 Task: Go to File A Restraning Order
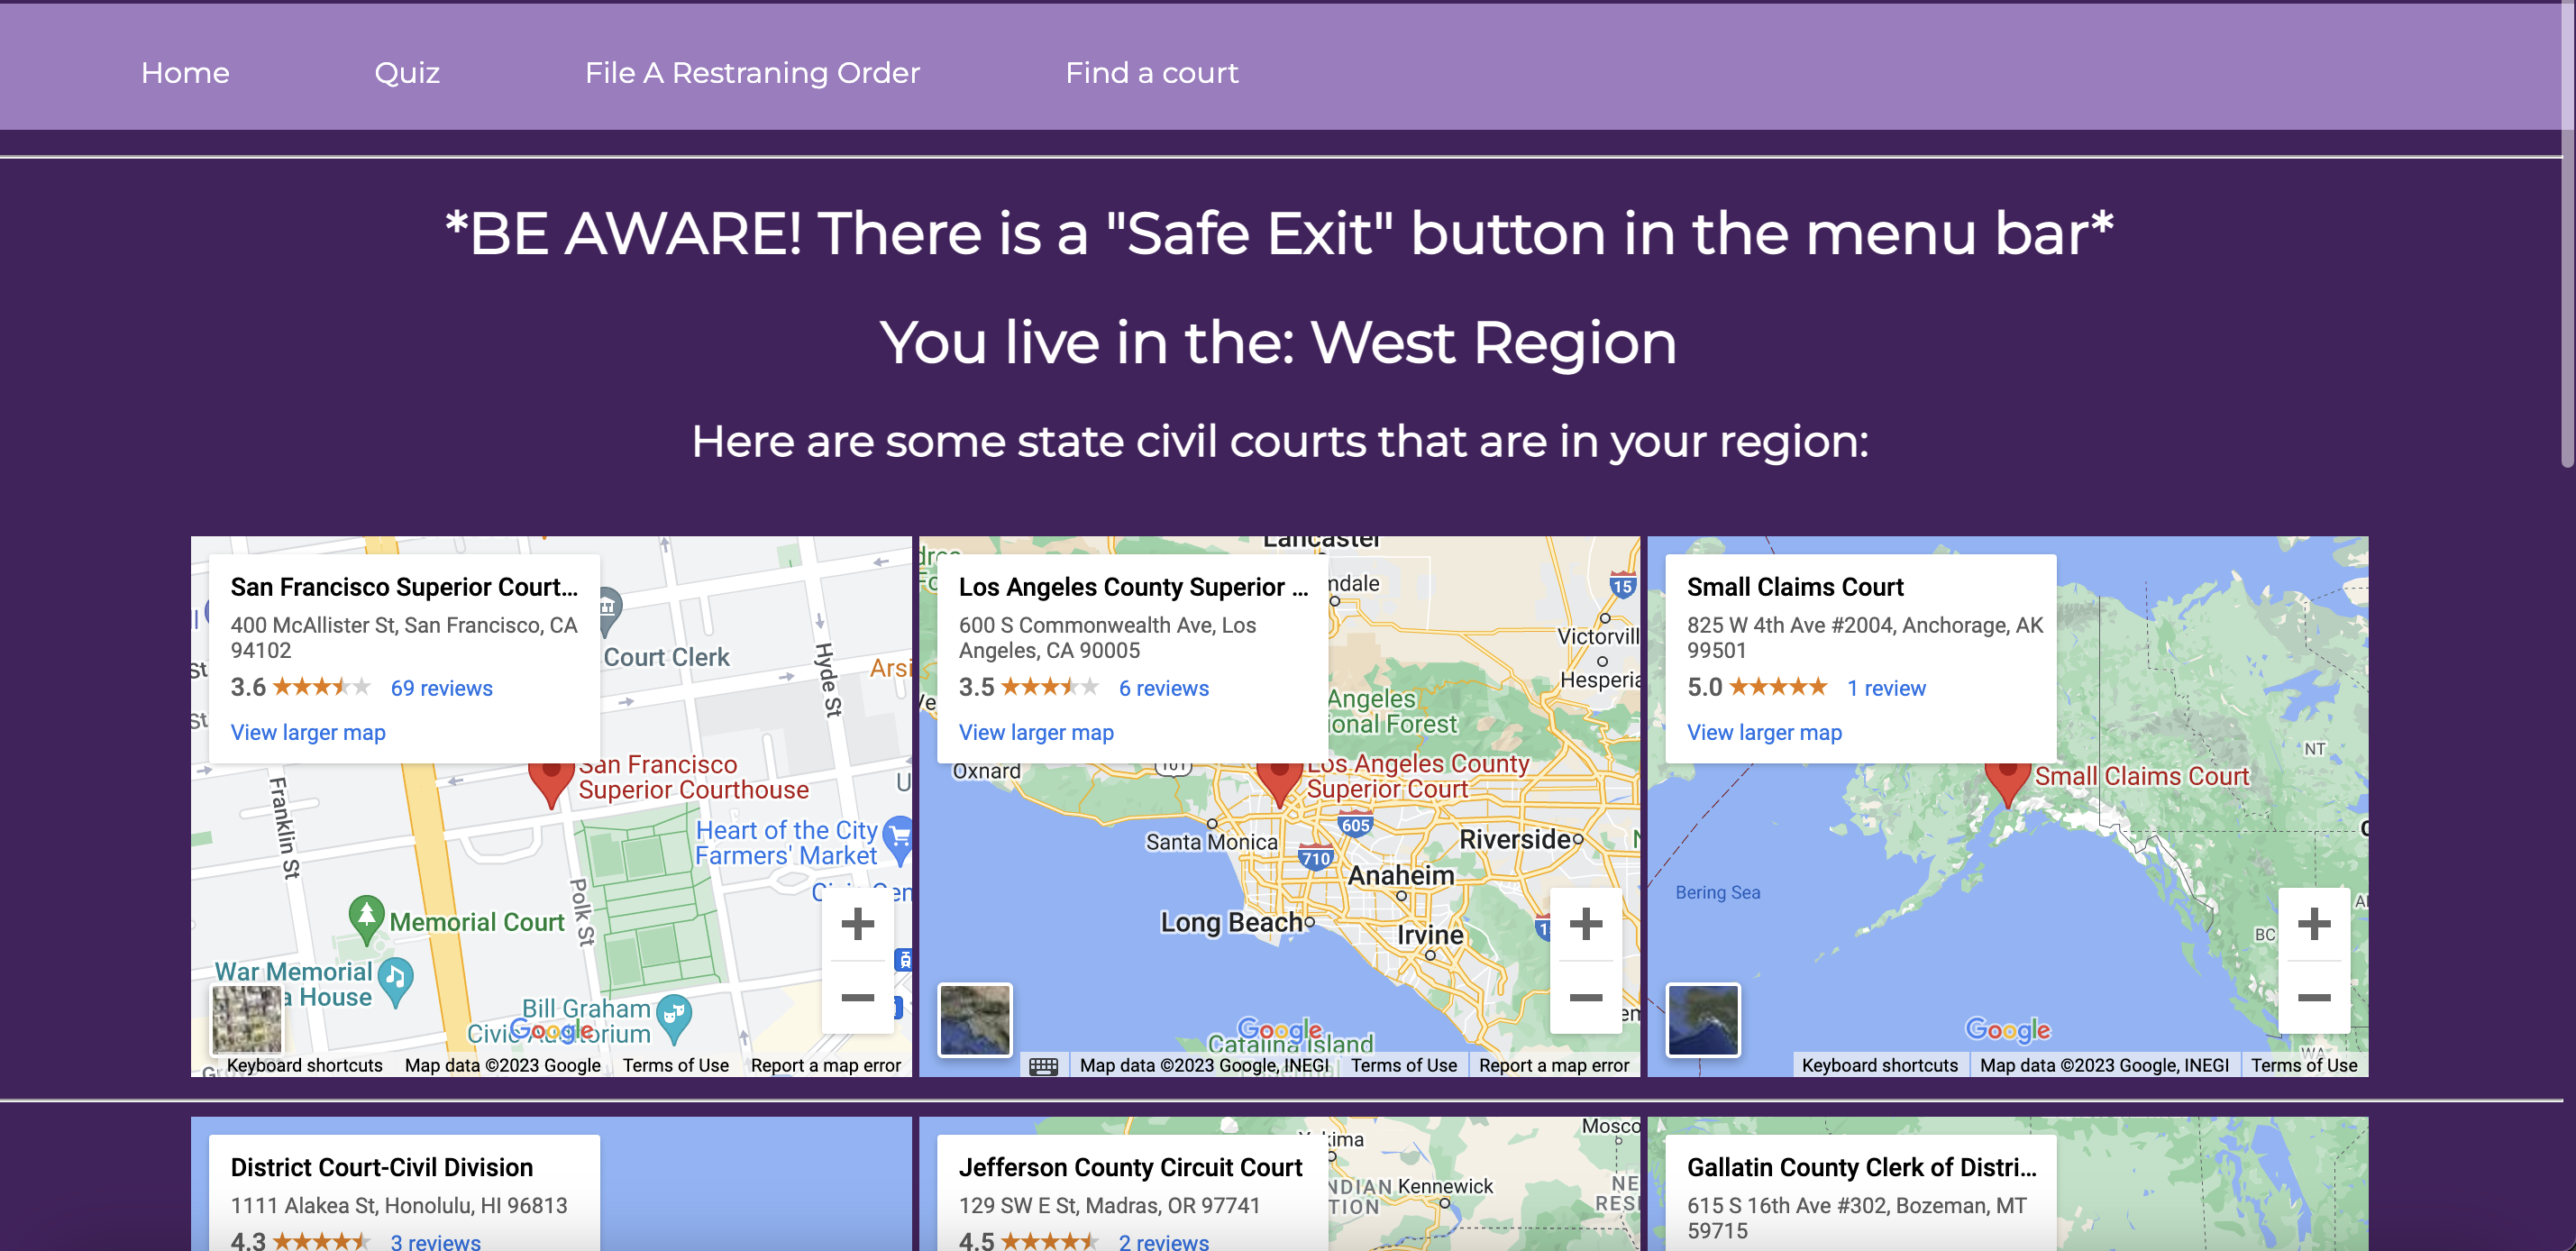coord(752,73)
